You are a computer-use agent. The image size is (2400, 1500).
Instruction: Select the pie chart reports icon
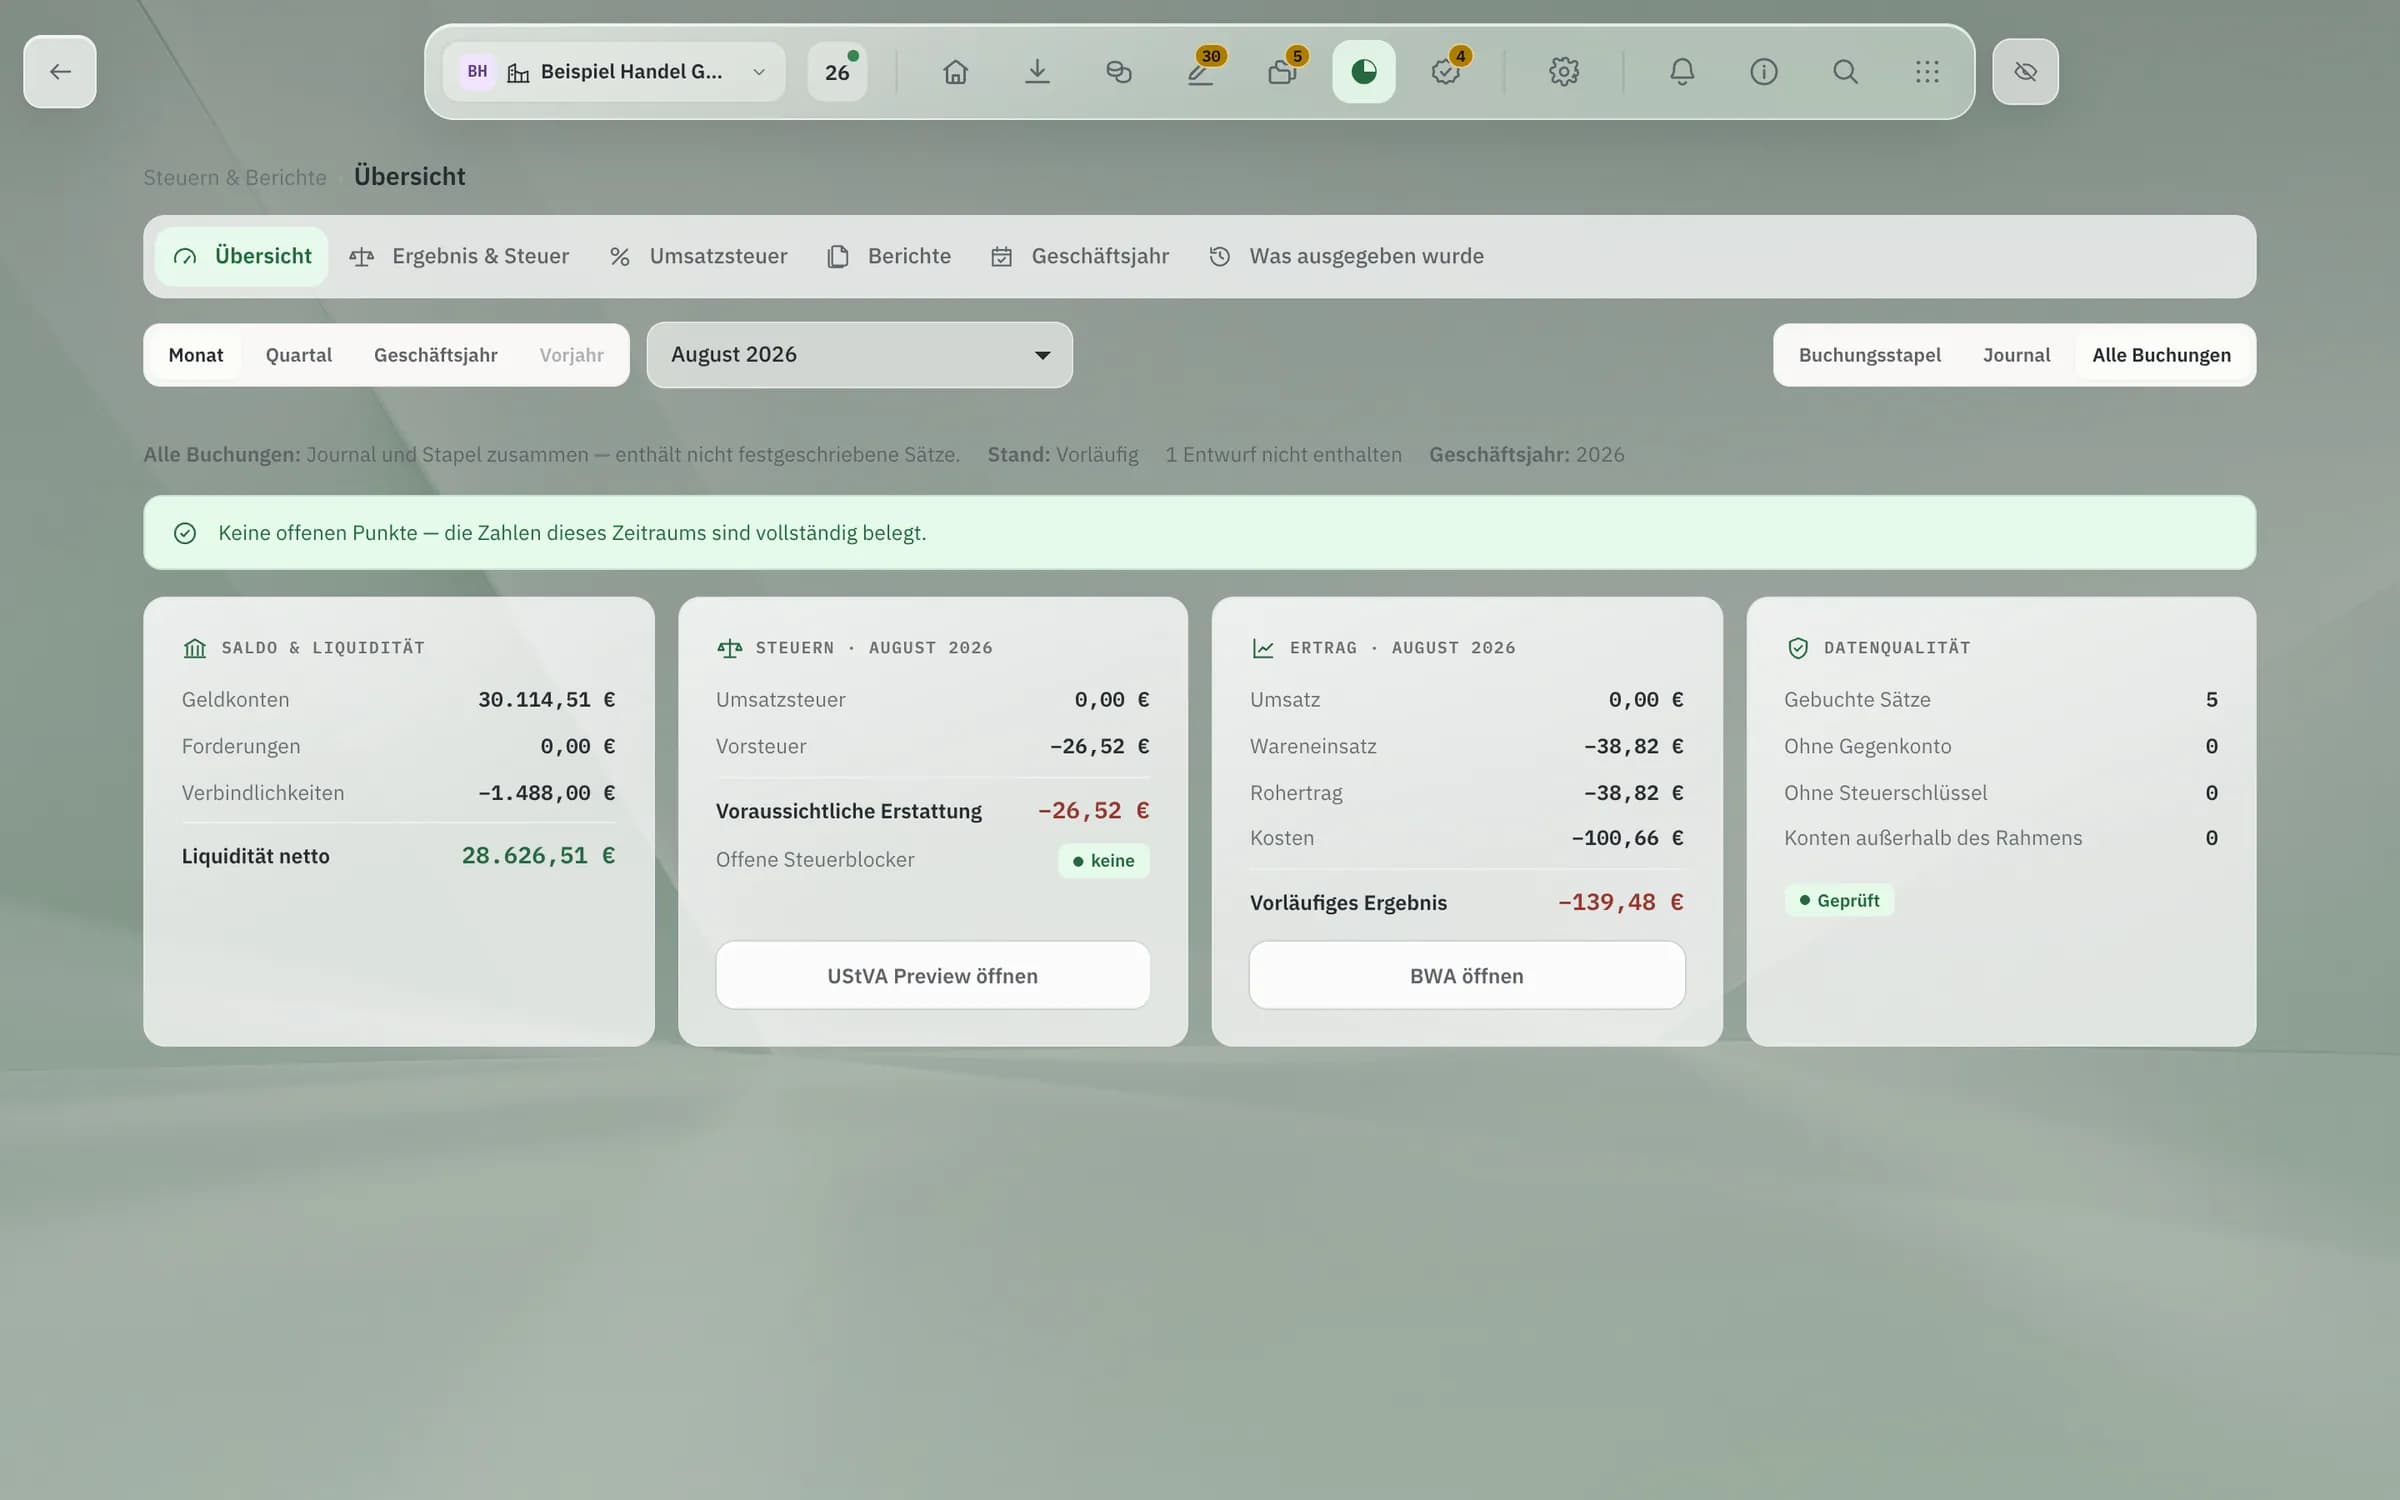click(1364, 71)
